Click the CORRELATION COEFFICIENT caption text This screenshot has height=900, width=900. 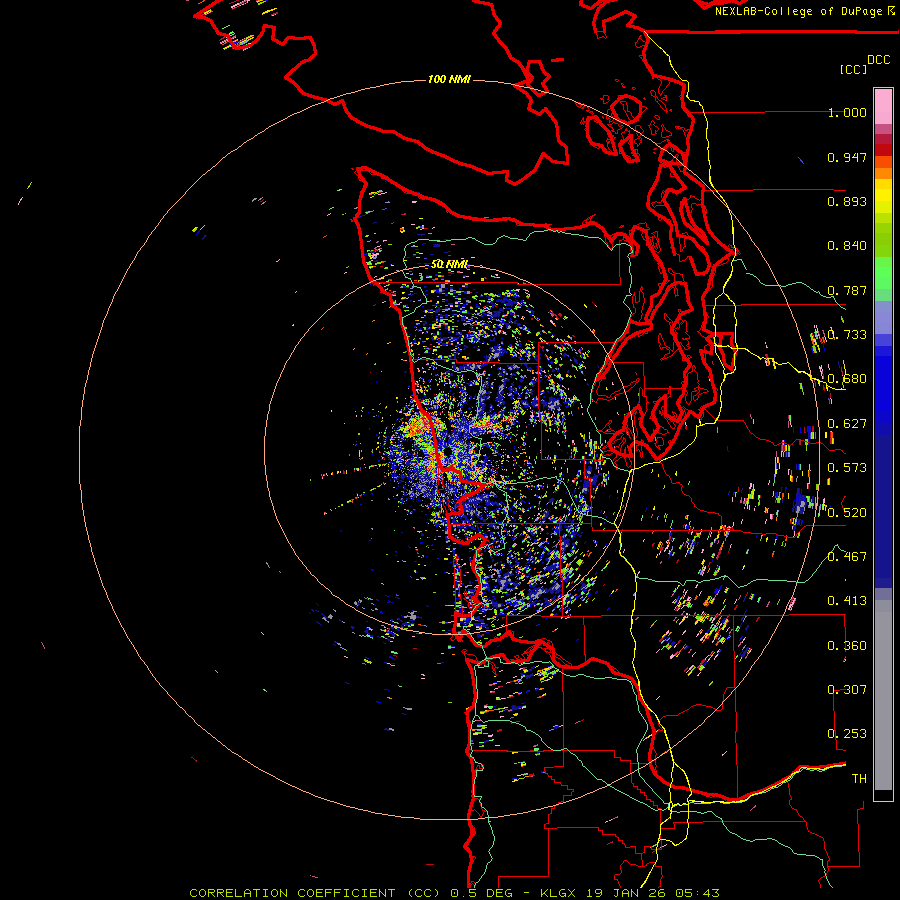pos(292,893)
